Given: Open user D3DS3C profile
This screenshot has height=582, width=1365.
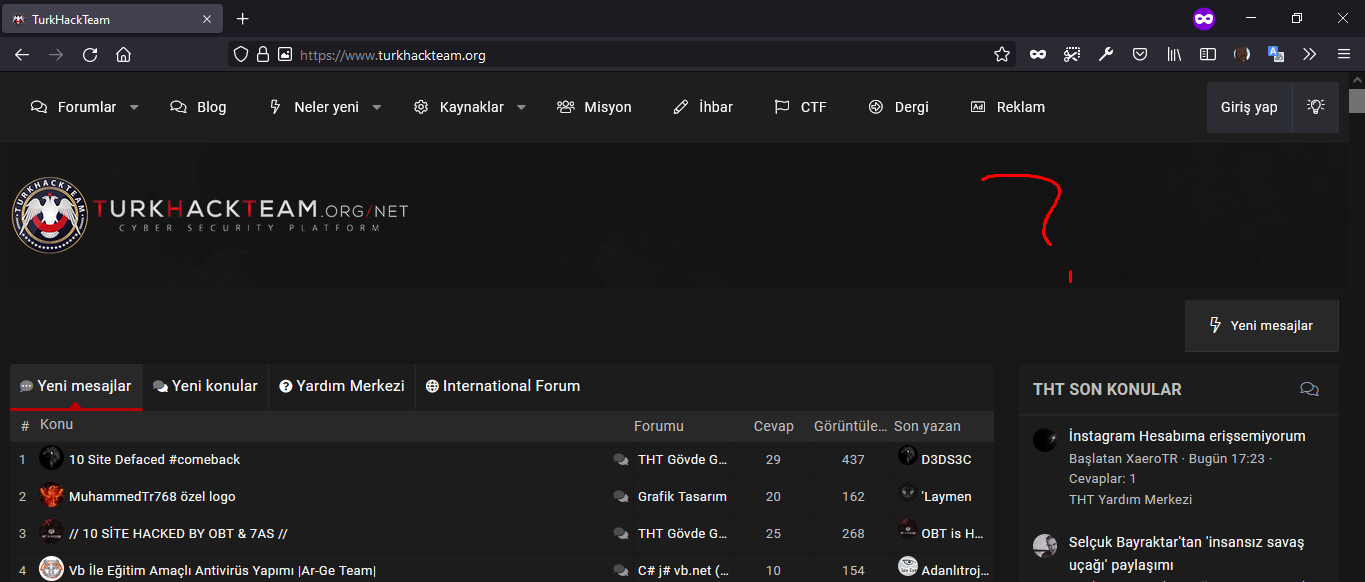Looking at the screenshot, I should [946, 459].
